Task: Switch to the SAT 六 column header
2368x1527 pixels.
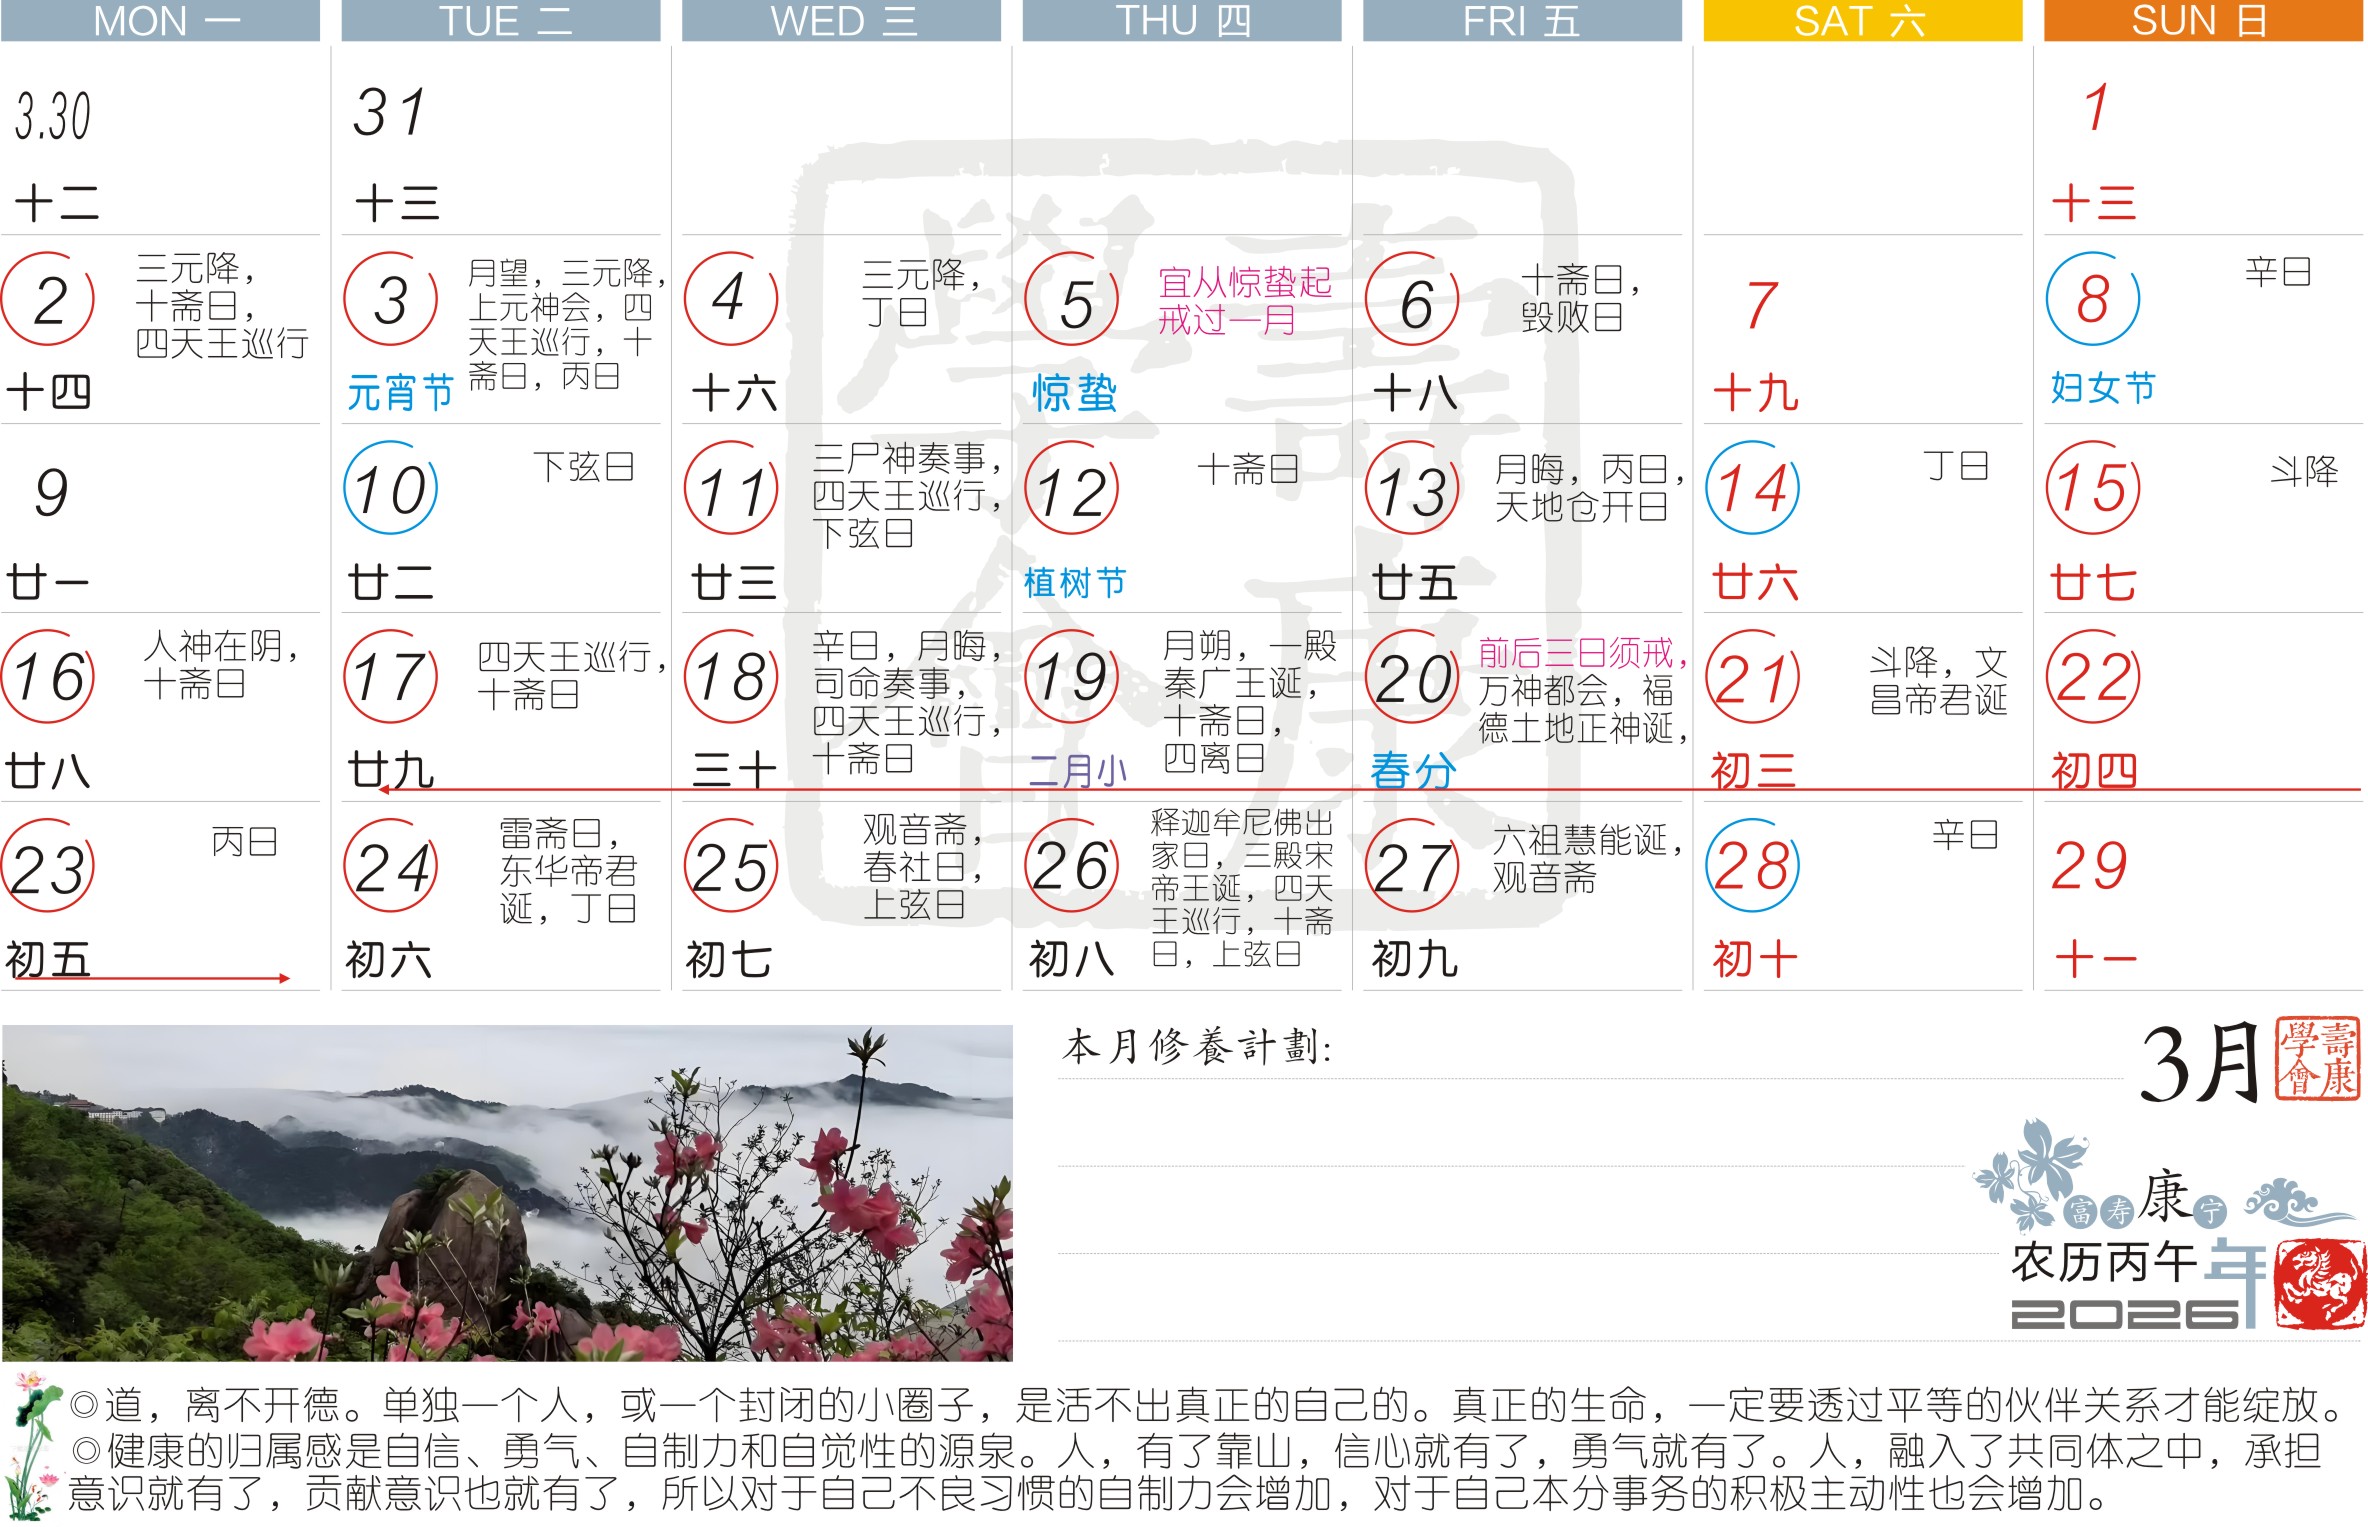Action: 1860,20
